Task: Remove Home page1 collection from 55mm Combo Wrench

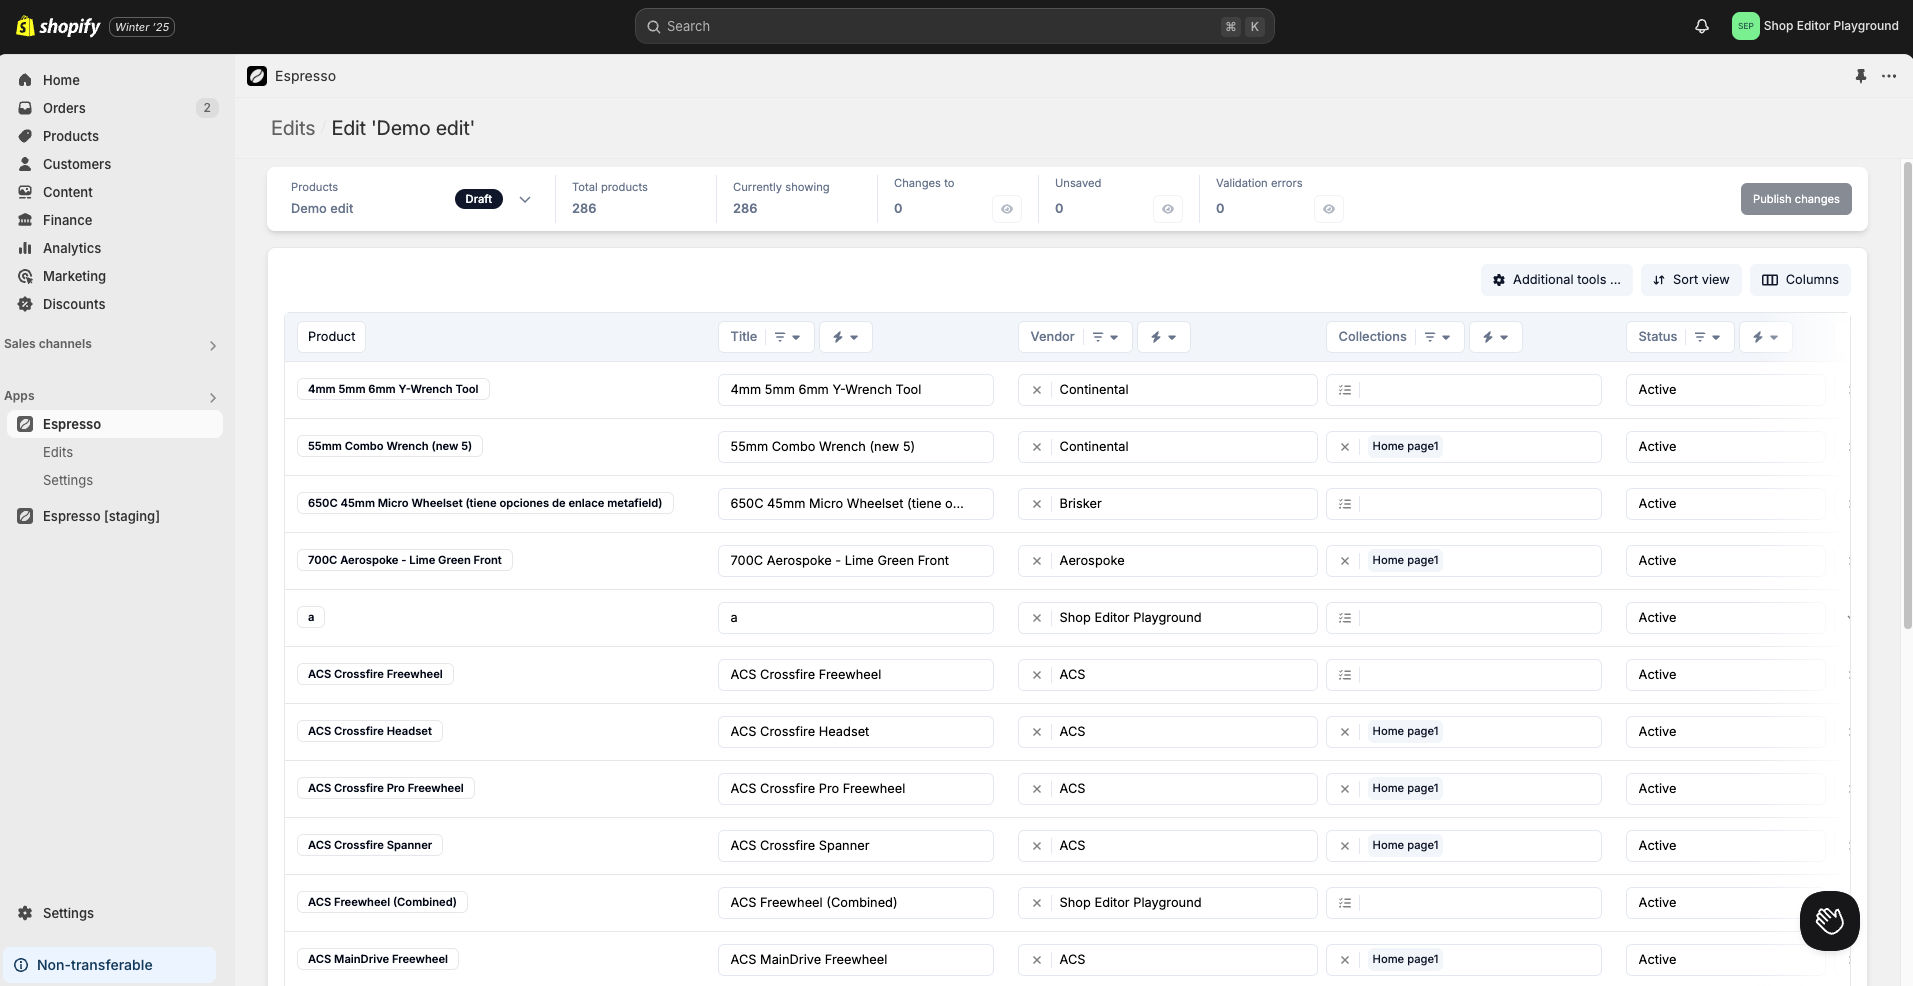Action: pyautogui.click(x=1345, y=447)
